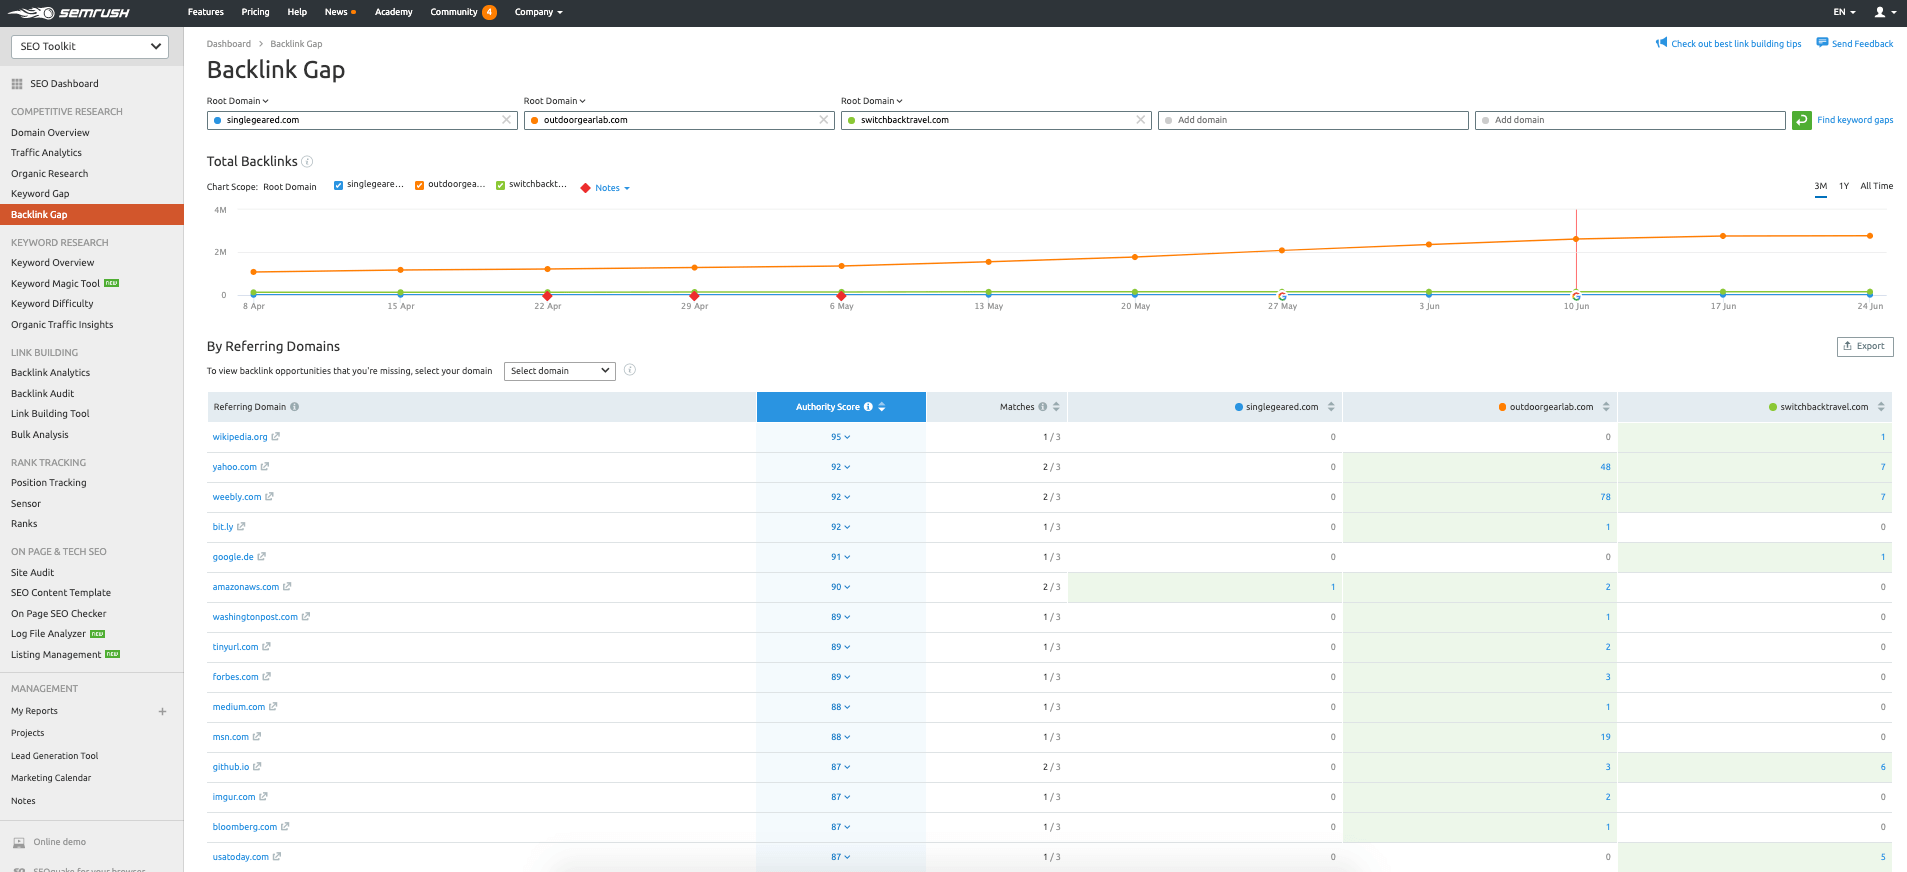This screenshot has width=1907, height=872.
Task: Click the SEMrush logo
Action: click(69, 13)
